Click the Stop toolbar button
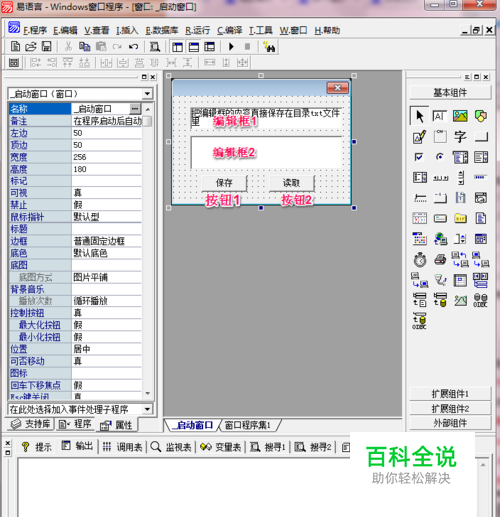Screen dimensions: 500x517 tap(247, 47)
